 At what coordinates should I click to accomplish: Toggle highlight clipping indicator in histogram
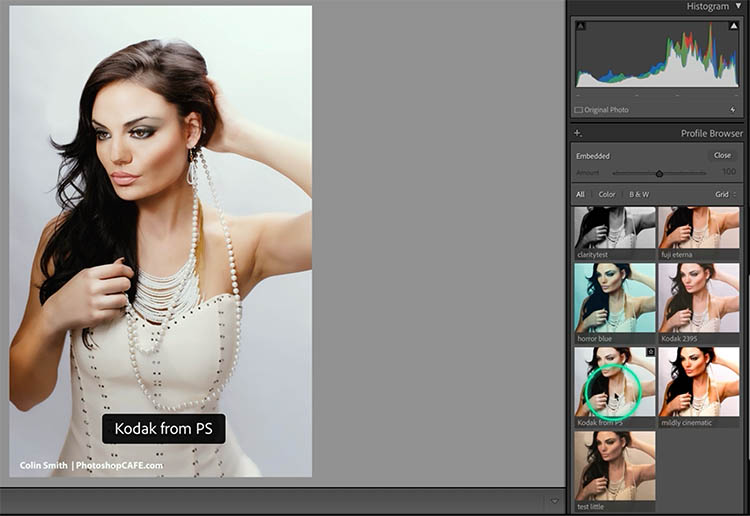point(733,26)
